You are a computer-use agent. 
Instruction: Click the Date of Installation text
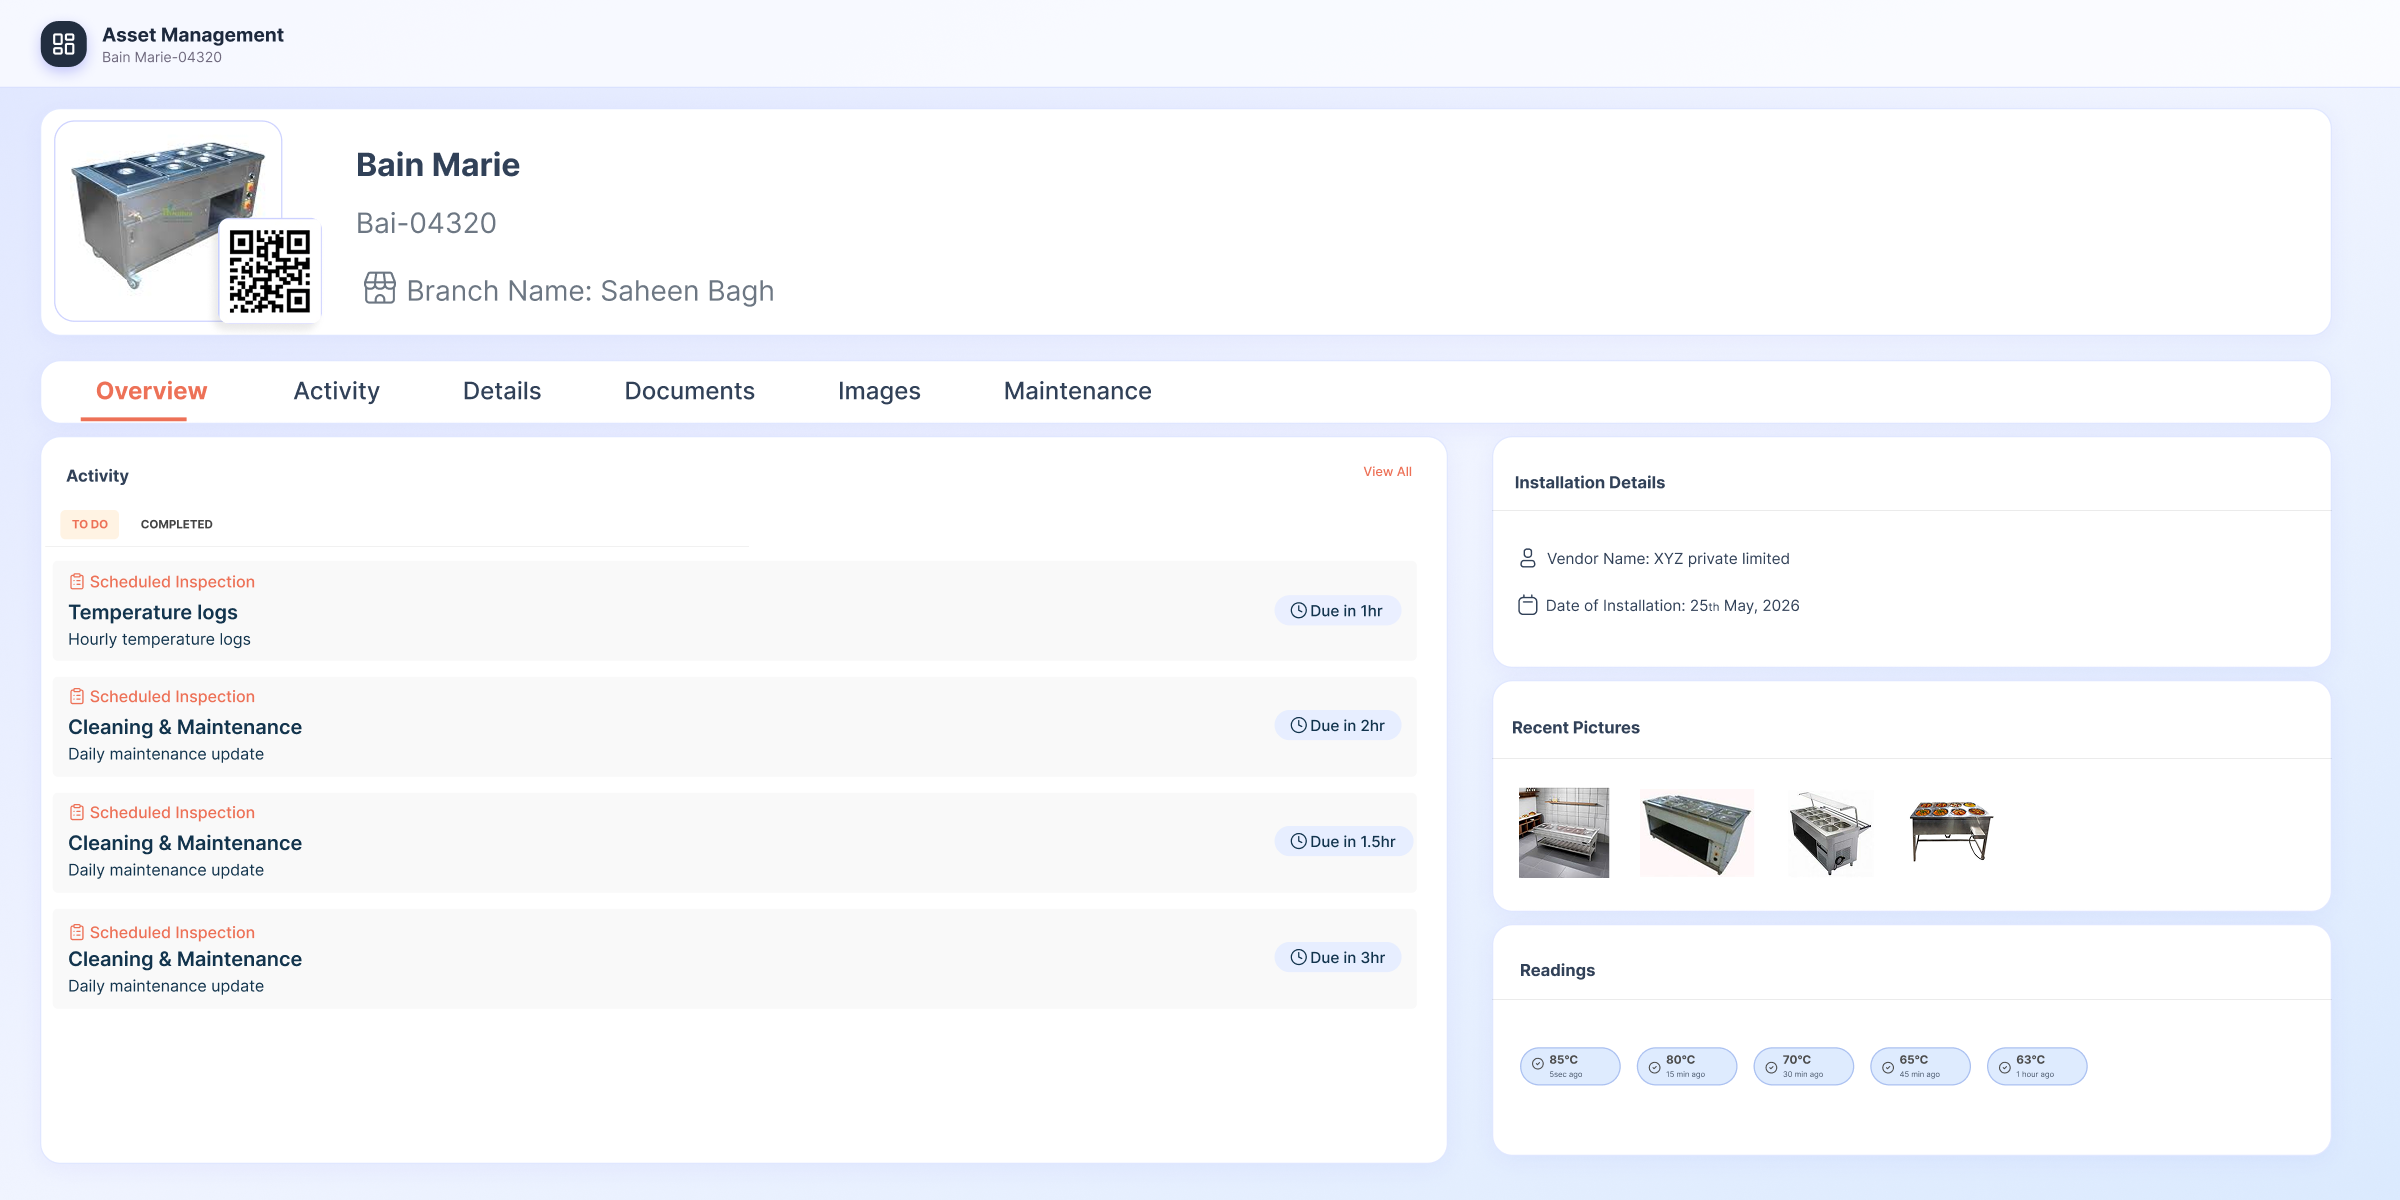coord(1672,605)
